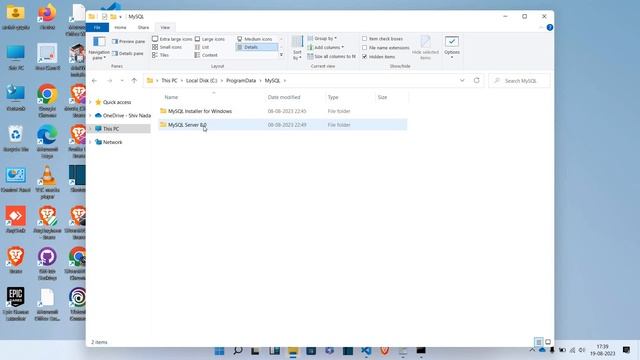640x360 pixels.
Task: Select MySQL Installer for Windows folder
Action: [x=200, y=111]
